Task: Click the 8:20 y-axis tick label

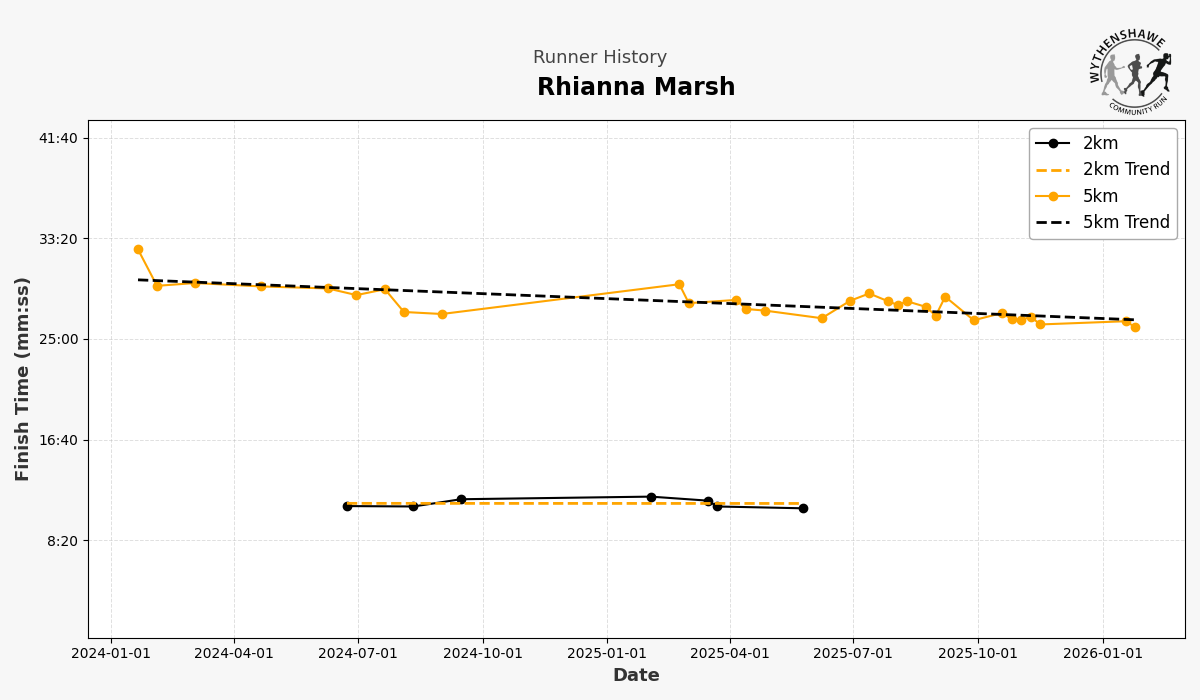Action: [x=61, y=541]
